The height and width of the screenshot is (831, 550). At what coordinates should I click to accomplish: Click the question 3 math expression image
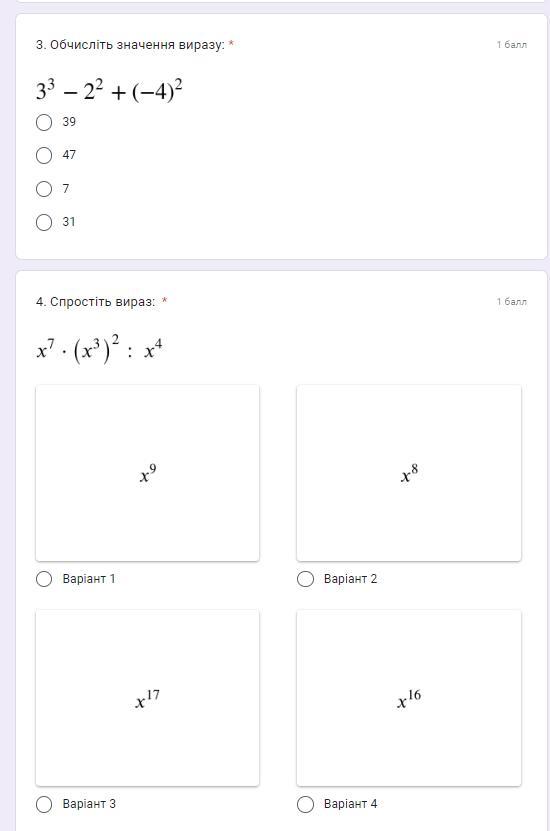pyautogui.click(x=109, y=90)
